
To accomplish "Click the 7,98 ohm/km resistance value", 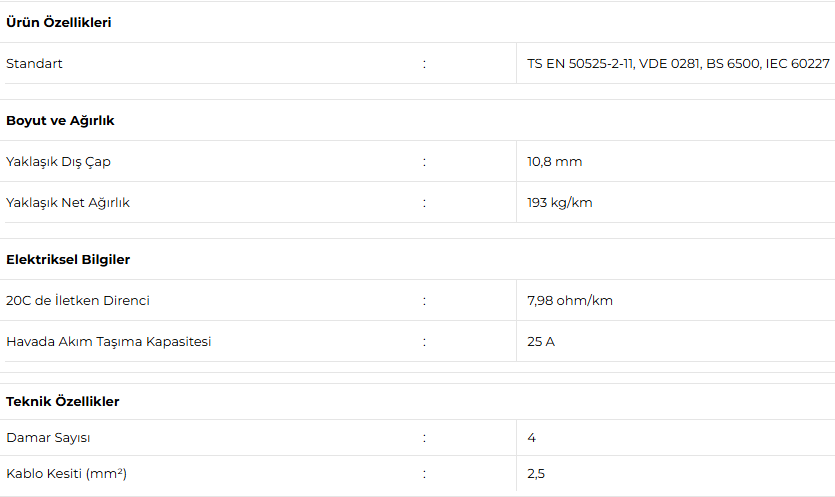I will point(570,300).
